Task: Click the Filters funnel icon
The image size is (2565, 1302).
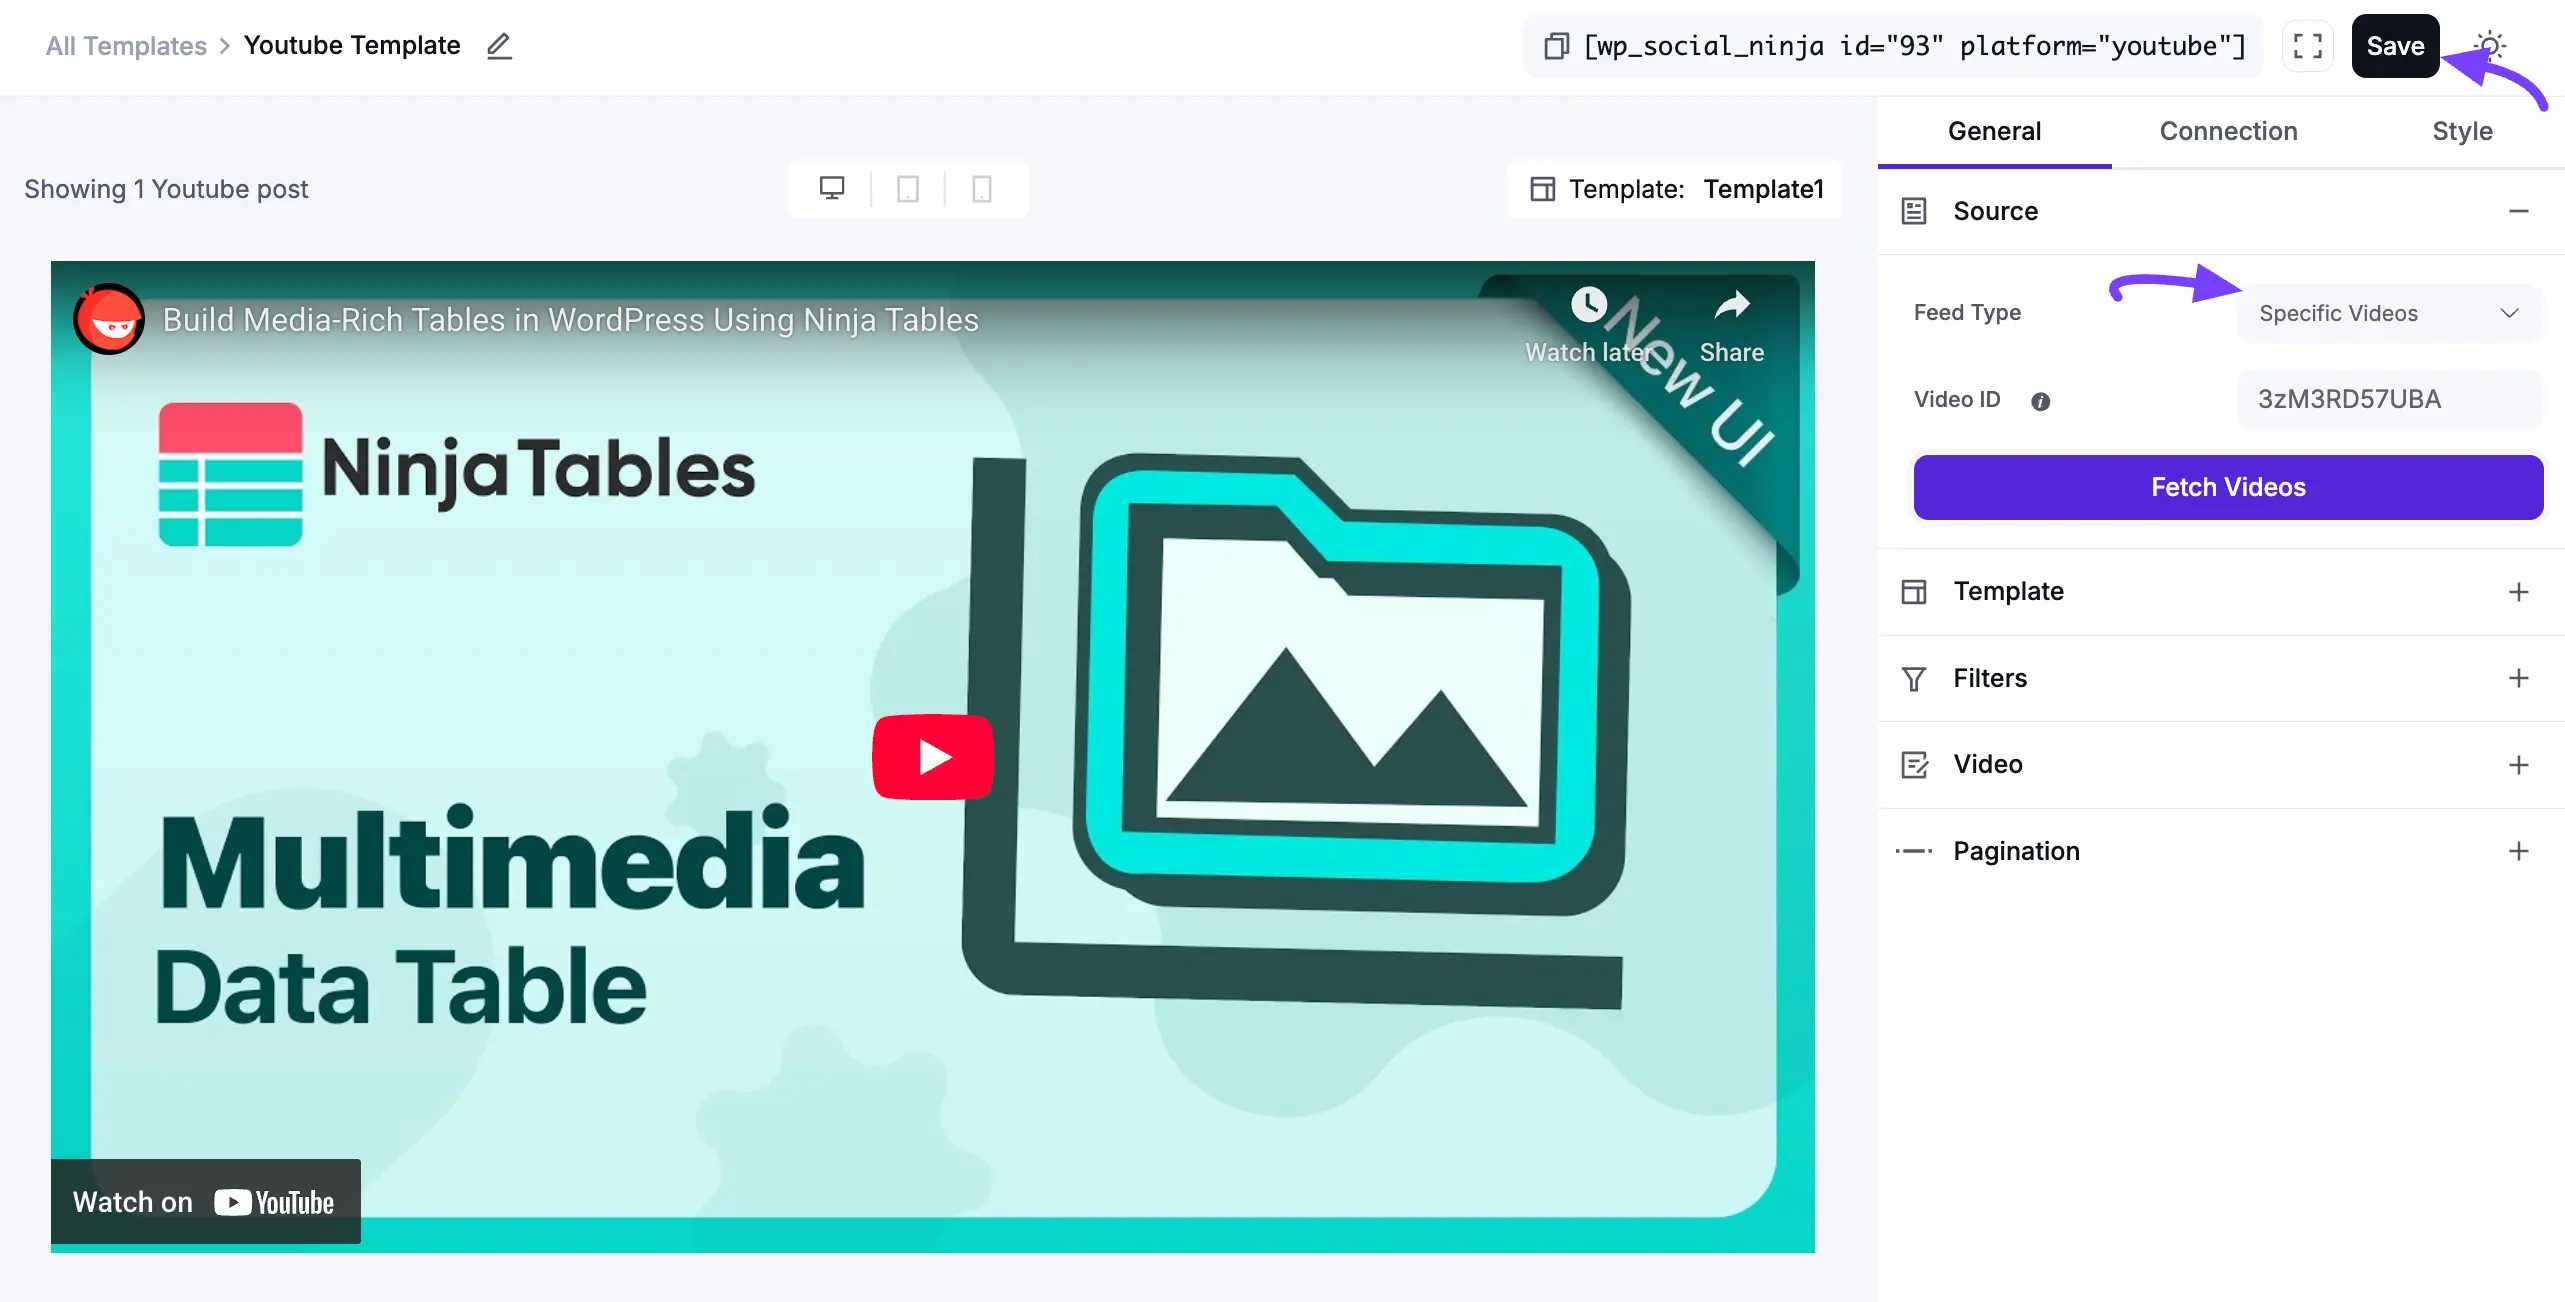Action: pos(1913,678)
